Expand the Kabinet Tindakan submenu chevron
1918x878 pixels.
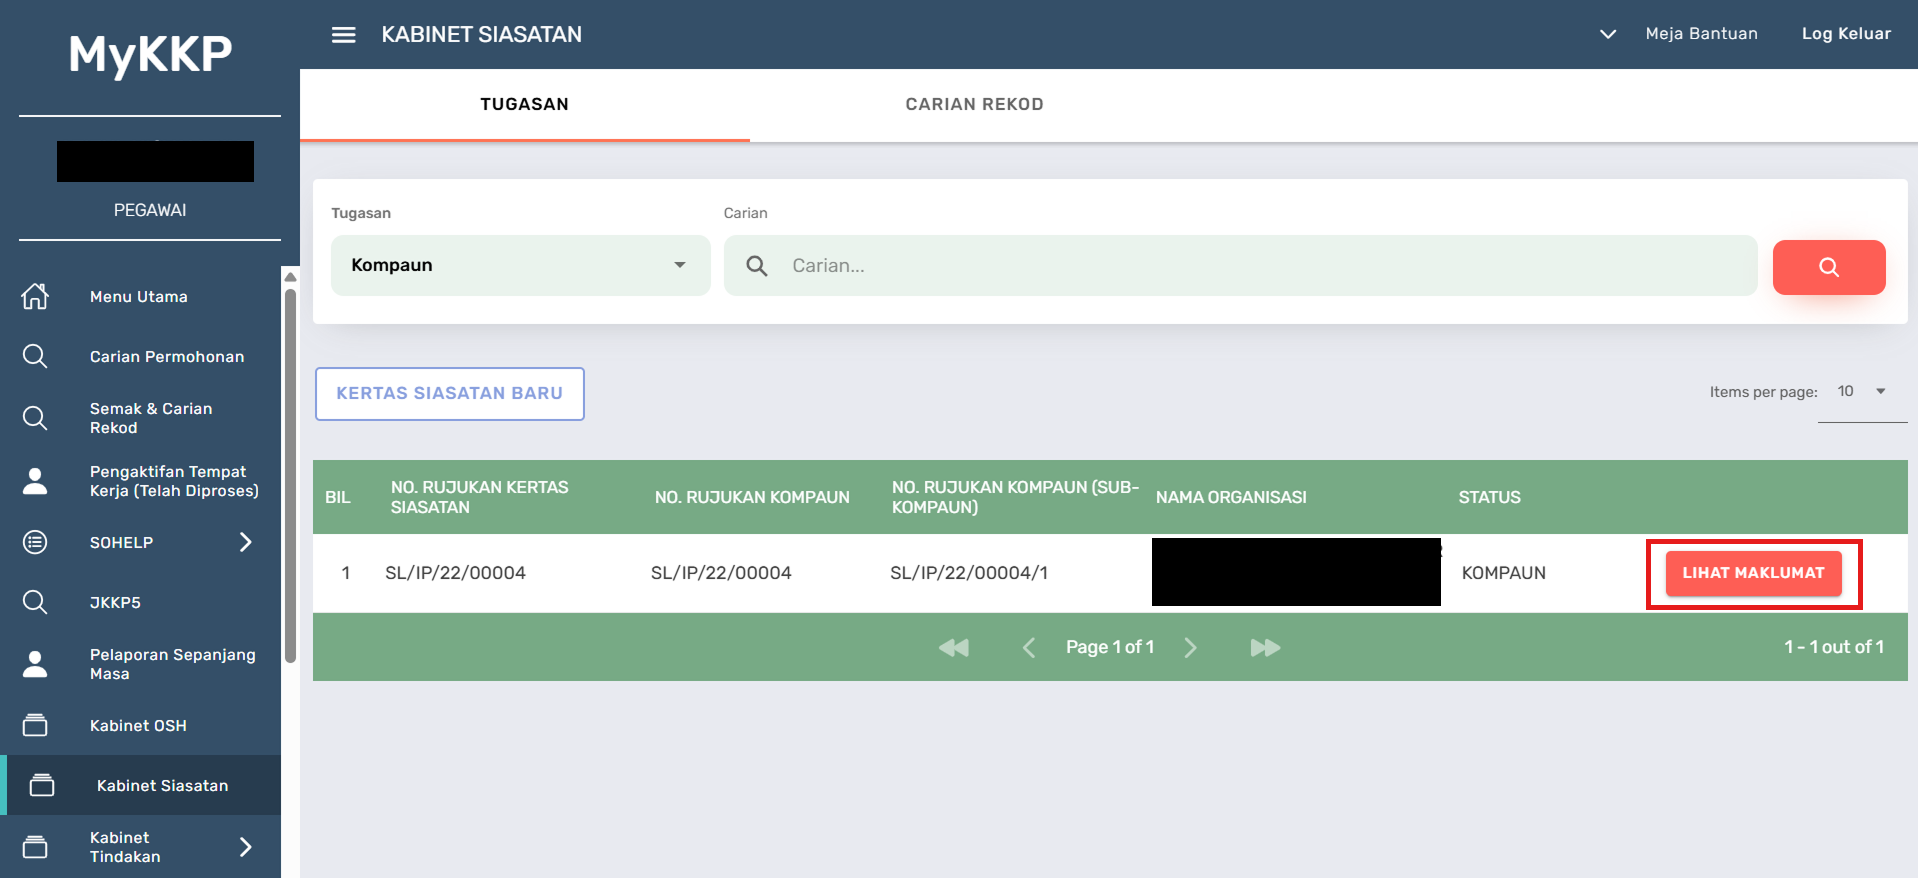tap(246, 847)
